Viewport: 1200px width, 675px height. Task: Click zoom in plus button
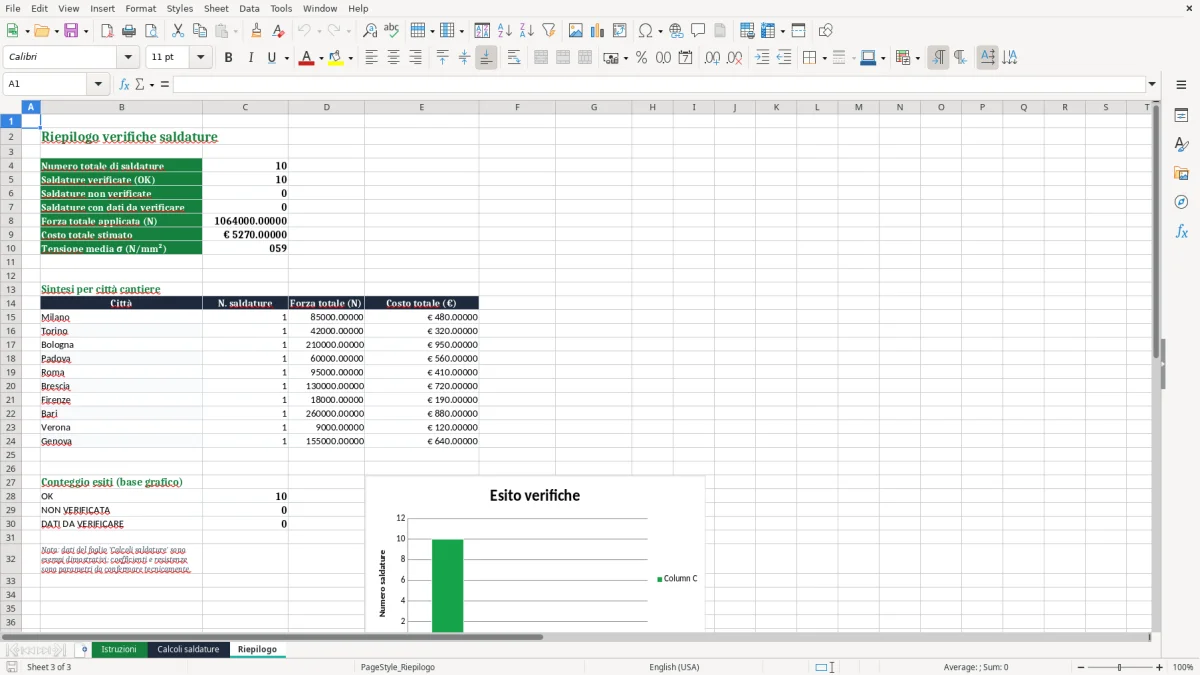point(1160,667)
